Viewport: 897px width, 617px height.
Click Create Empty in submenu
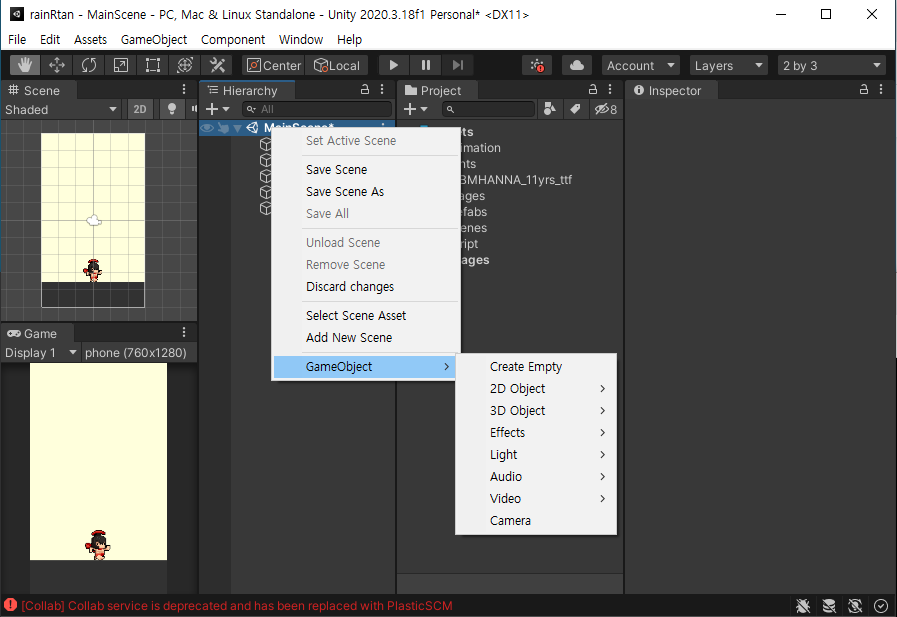coord(536,367)
